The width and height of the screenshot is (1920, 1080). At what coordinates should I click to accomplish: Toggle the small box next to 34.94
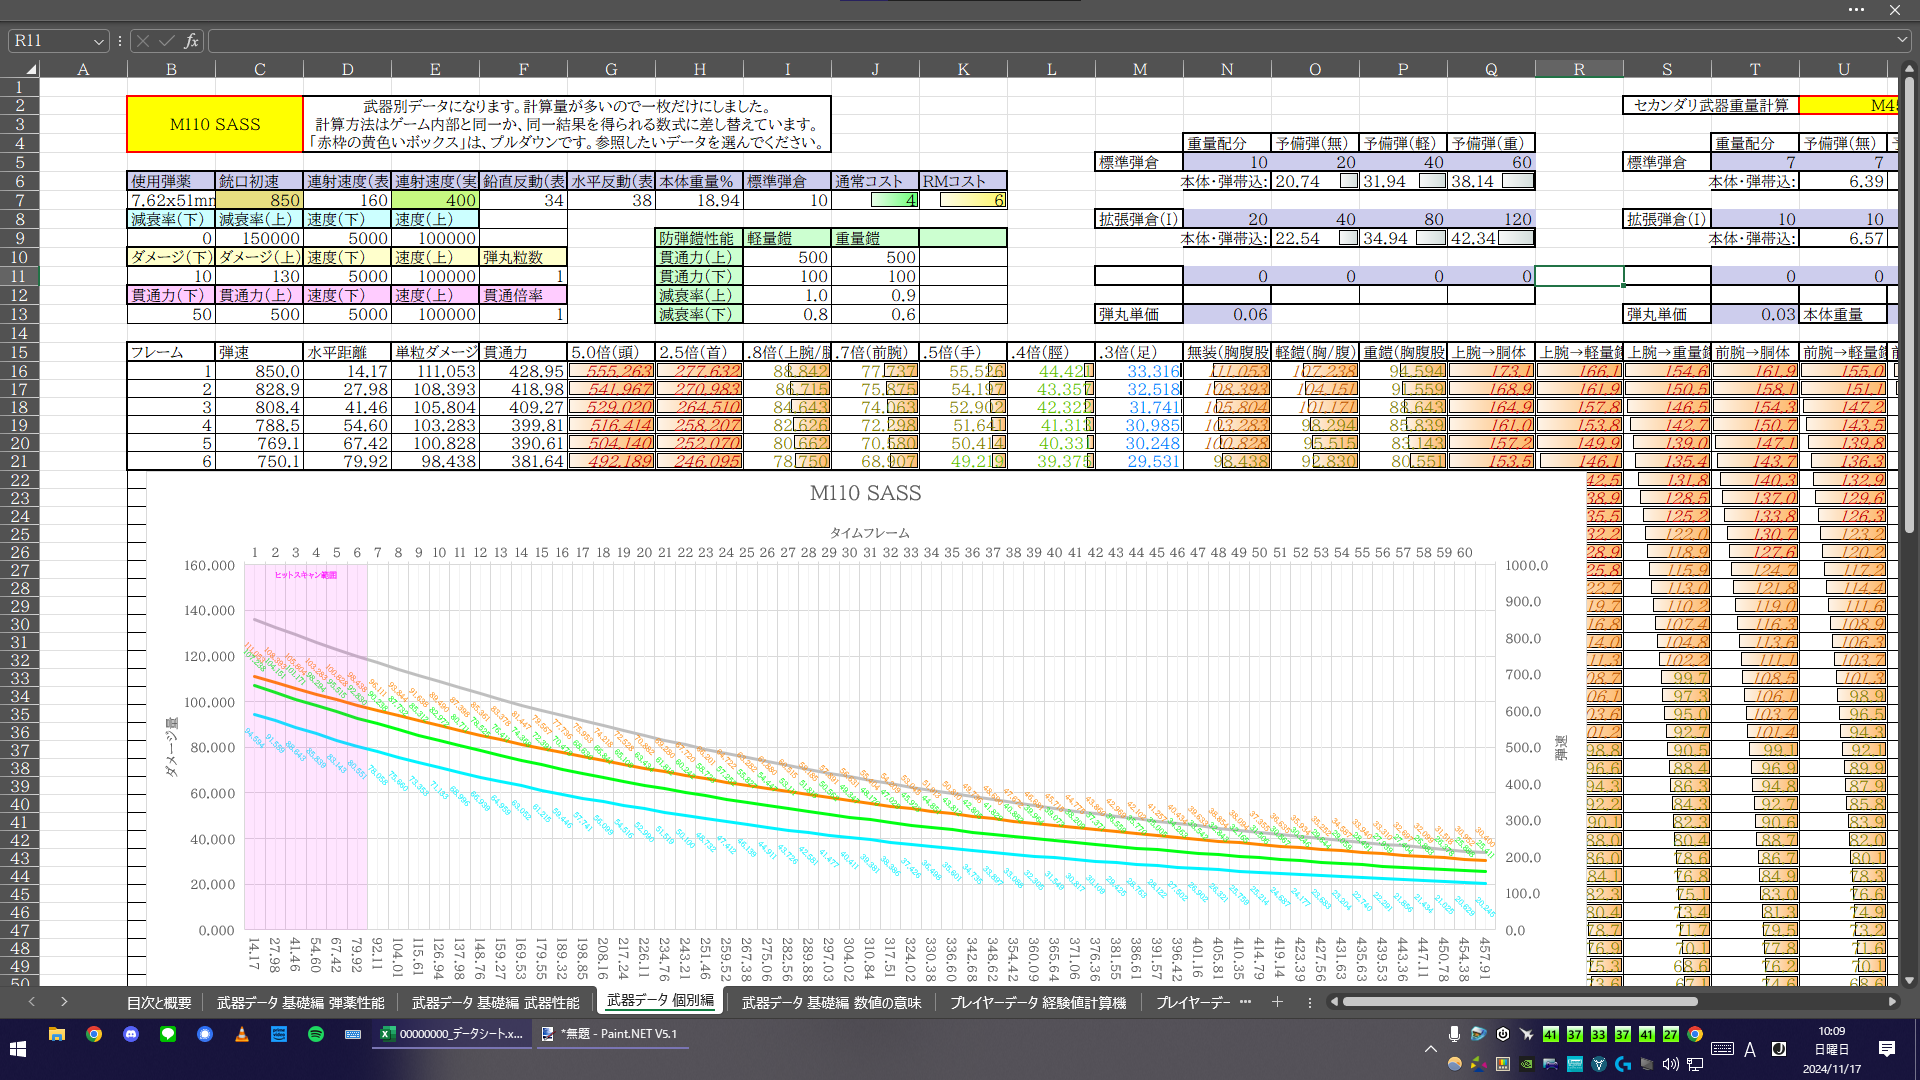coord(1431,238)
